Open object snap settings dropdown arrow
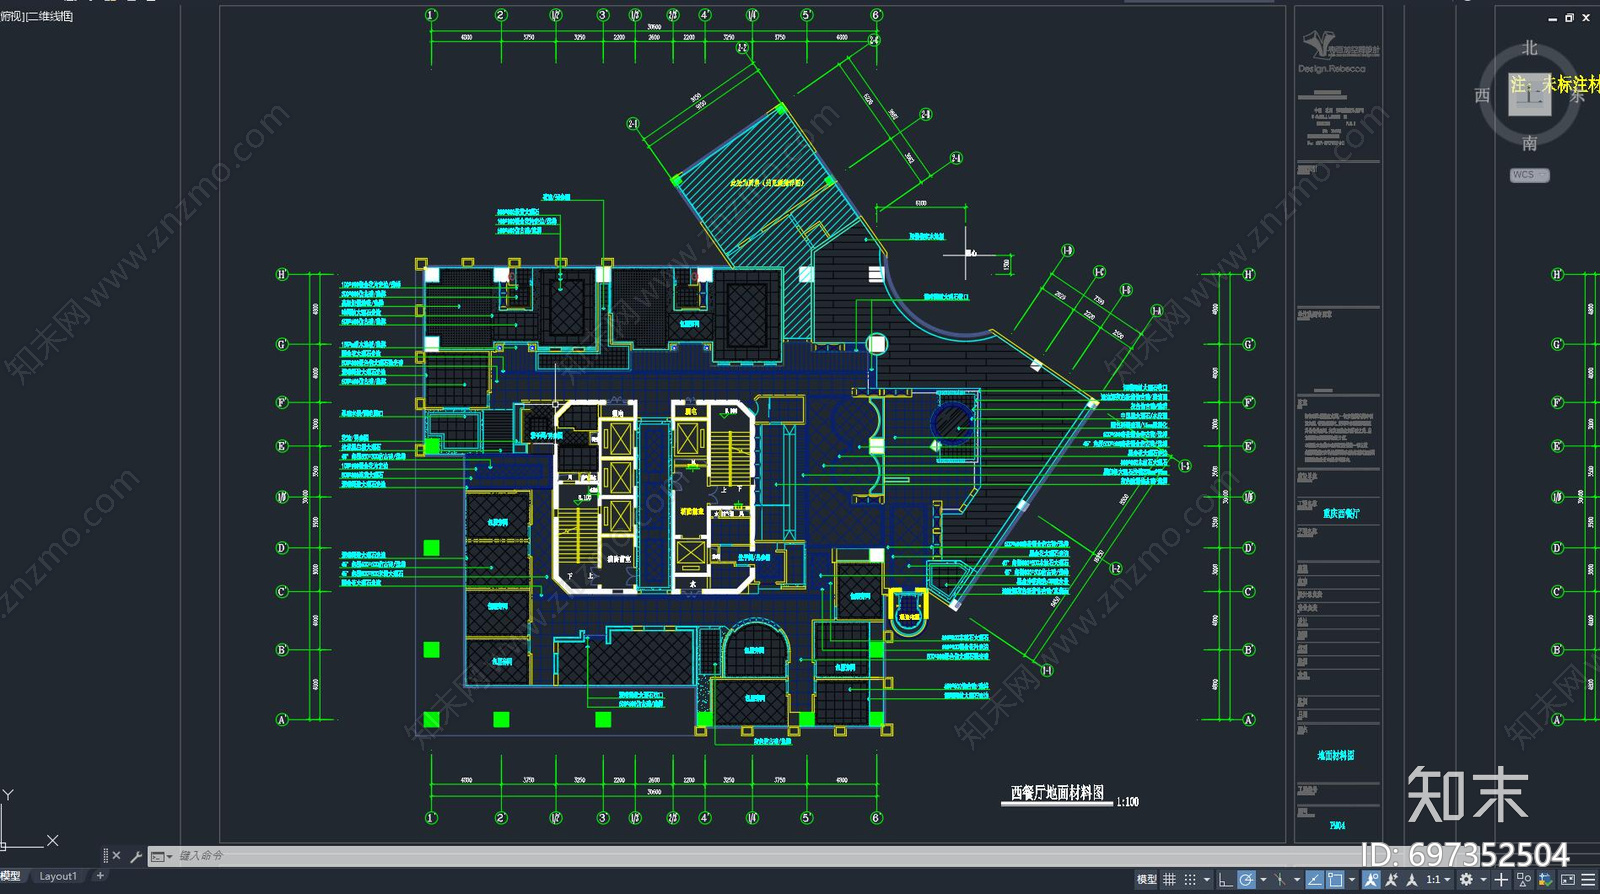The width and height of the screenshot is (1600, 894). (x=1352, y=880)
